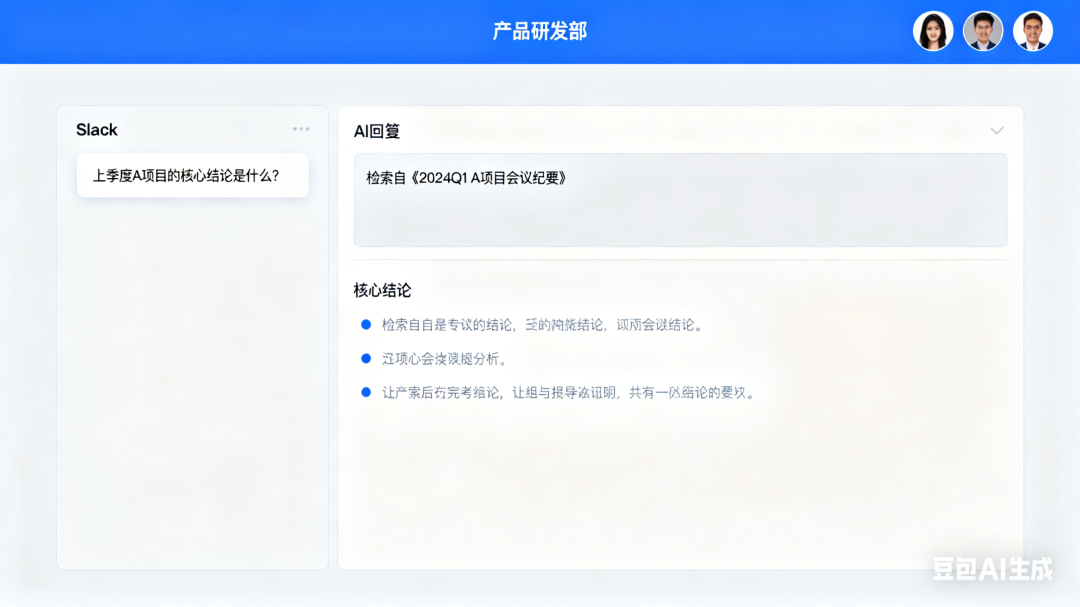The height and width of the screenshot is (607, 1080).
Task: Click the question bubble about AI项目核心结论
Action: tap(192, 175)
